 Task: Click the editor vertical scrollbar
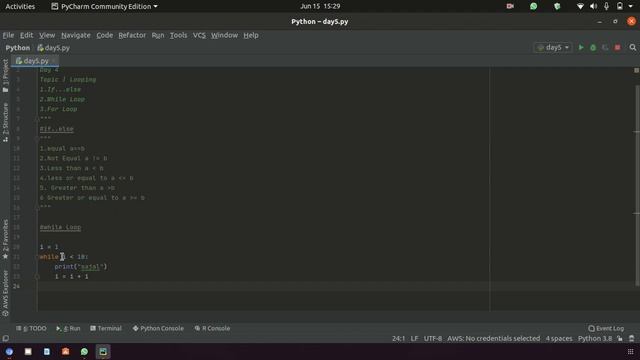click(x=637, y=186)
